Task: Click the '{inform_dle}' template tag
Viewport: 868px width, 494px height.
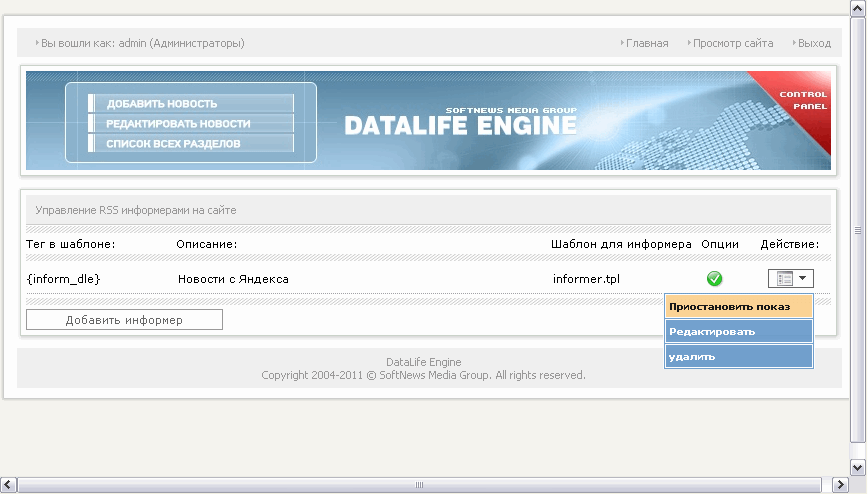Action: coord(64,279)
